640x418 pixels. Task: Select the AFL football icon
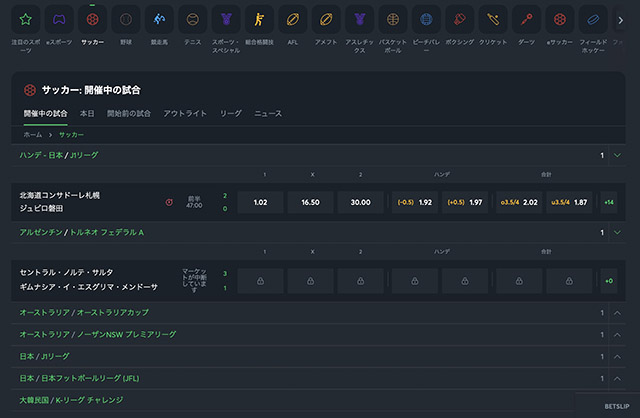(x=293, y=19)
